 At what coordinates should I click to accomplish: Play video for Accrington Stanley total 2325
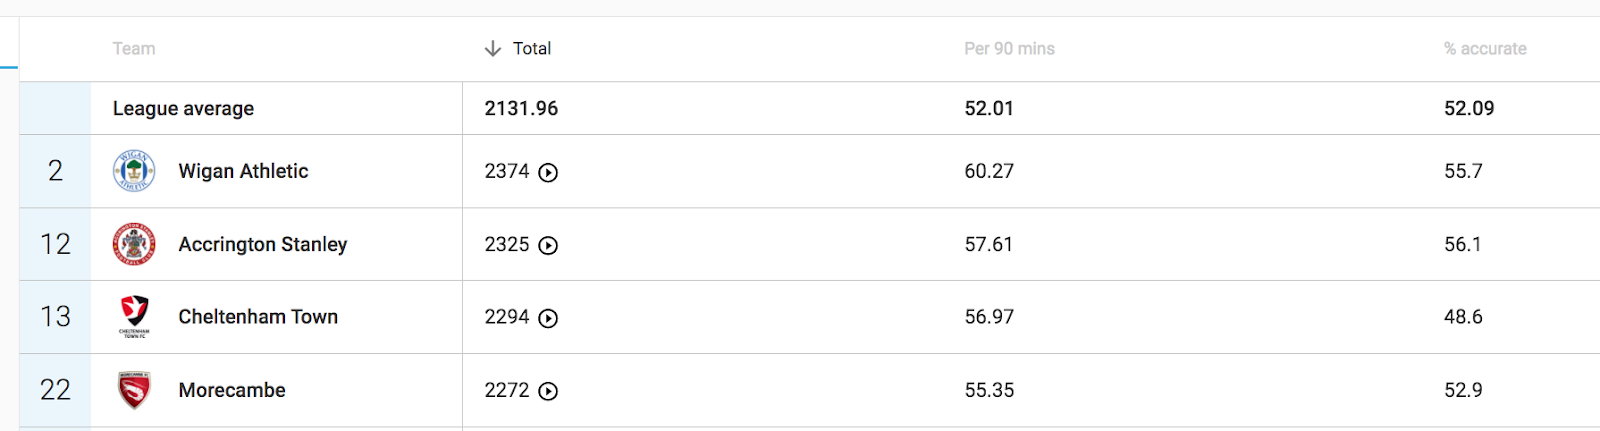[x=548, y=245]
